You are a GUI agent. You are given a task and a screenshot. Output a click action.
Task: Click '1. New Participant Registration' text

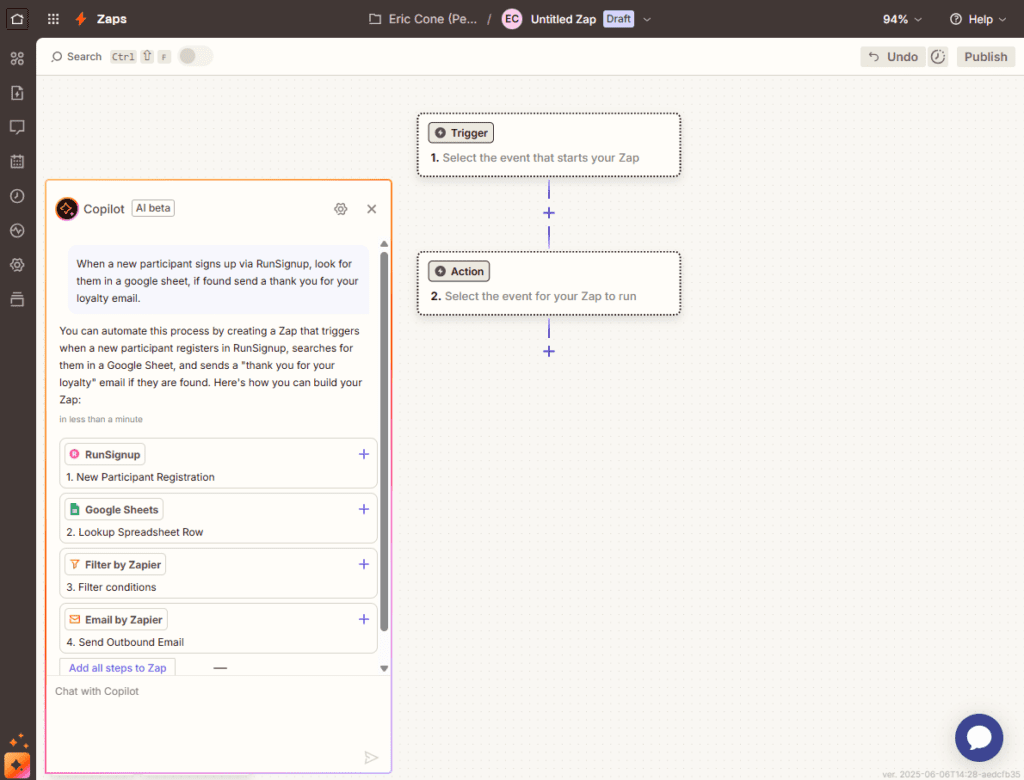[140, 477]
